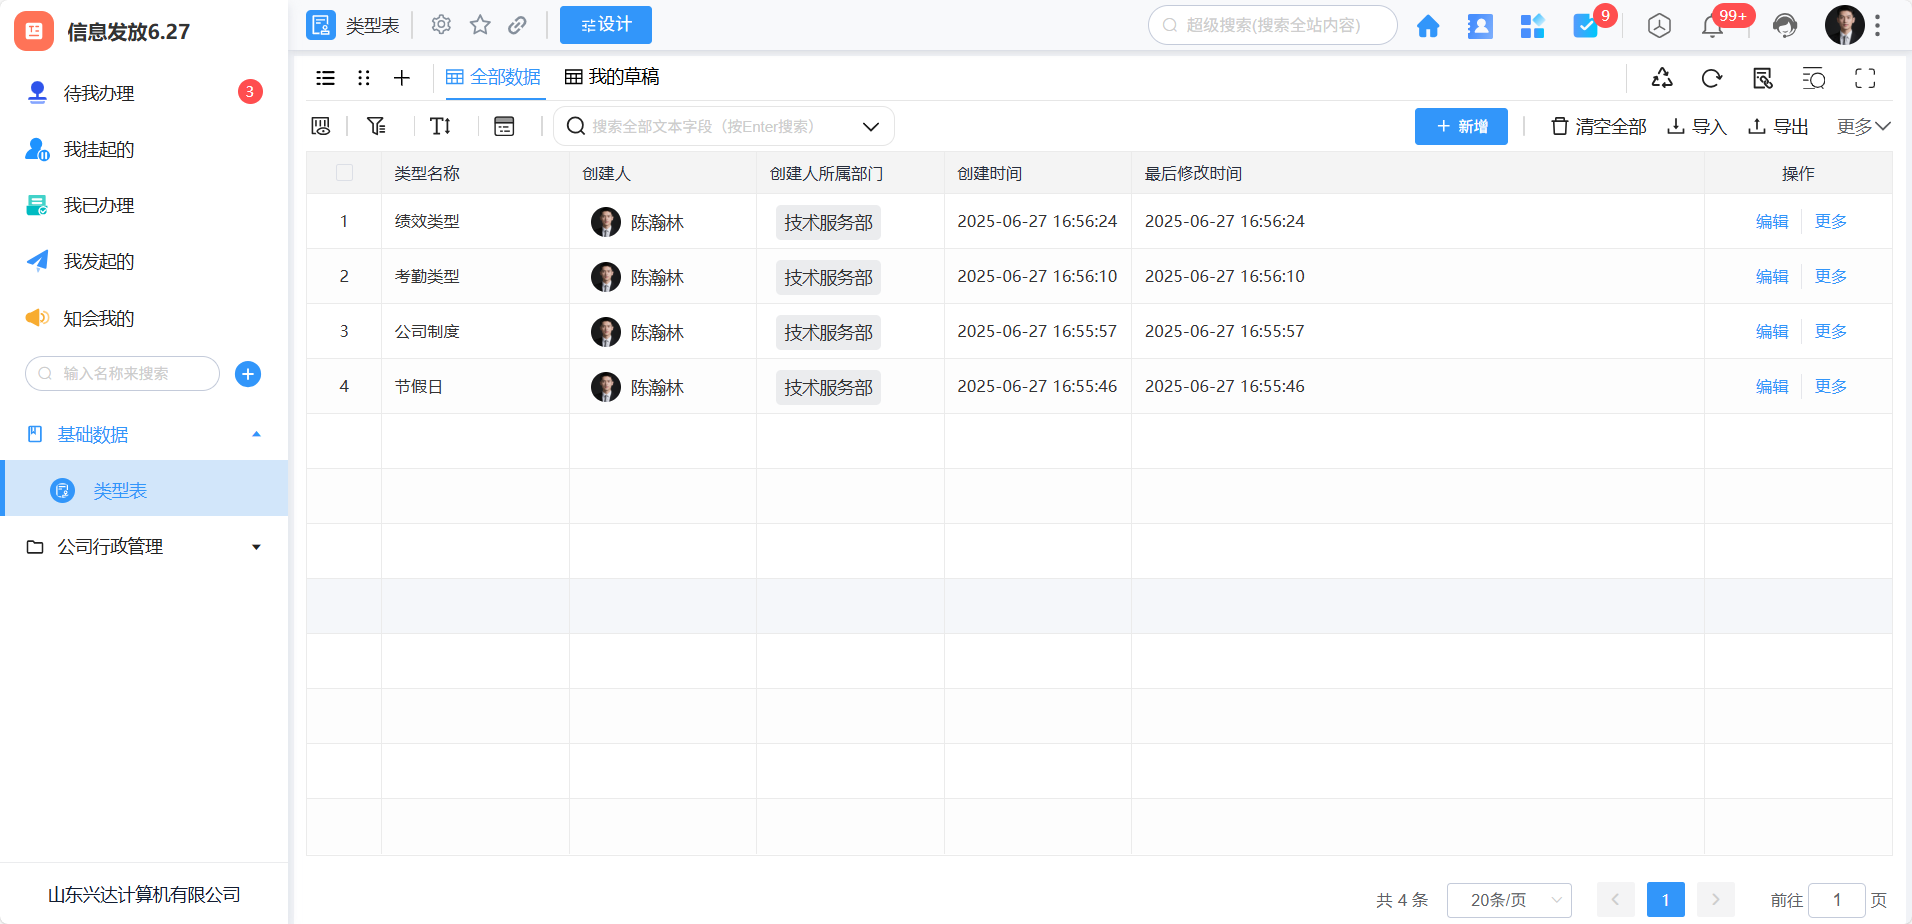1912x924 pixels.
Task: Copy link using chain icon
Action: [x=517, y=25]
